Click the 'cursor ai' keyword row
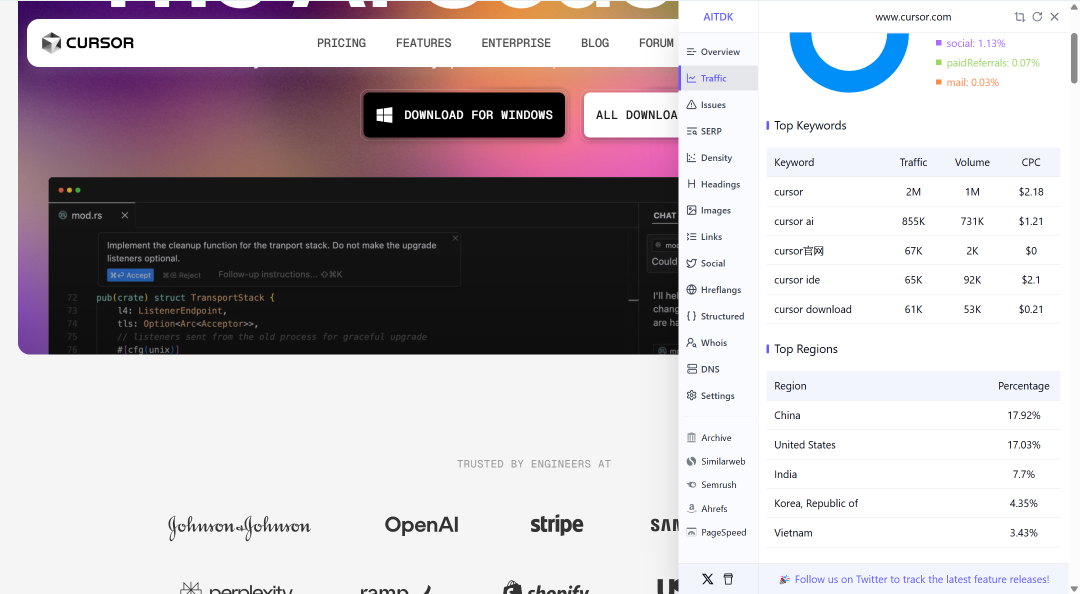 click(x=913, y=221)
